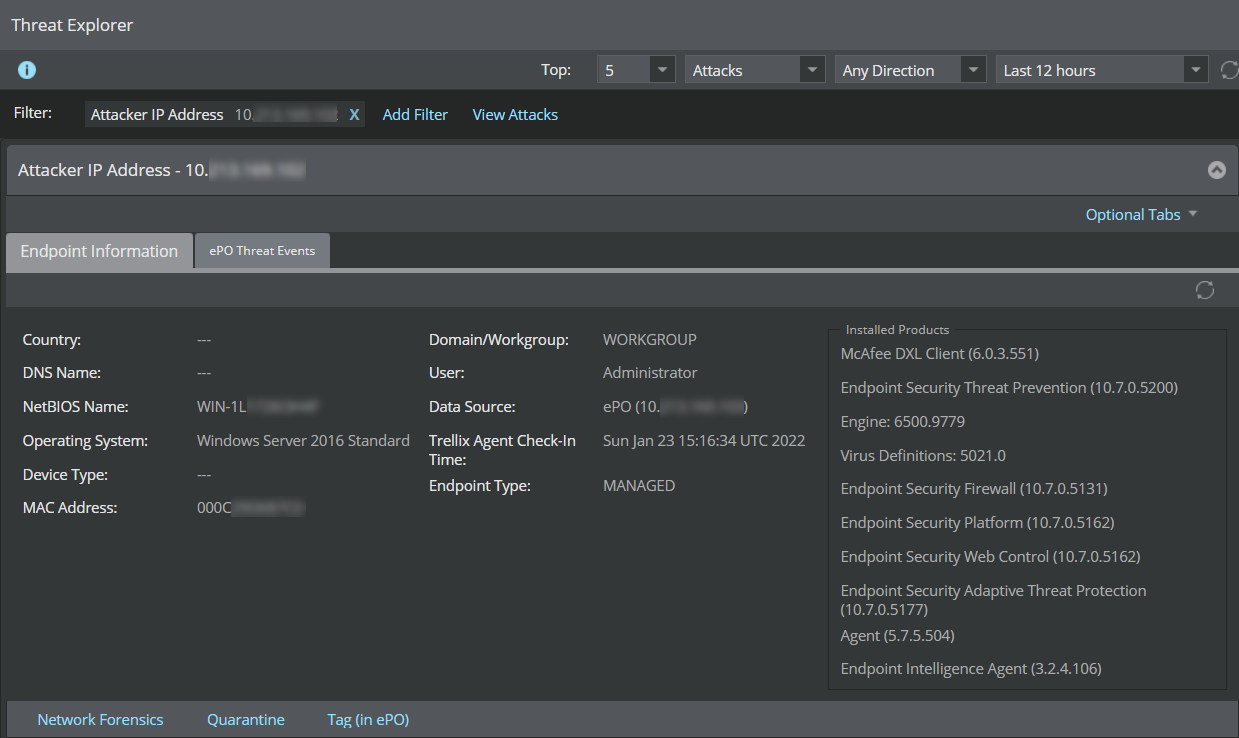Select Endpoint Security Firewall (10.7.0.5131) entry
The image size is (1239, 738).
pos(974,489)
